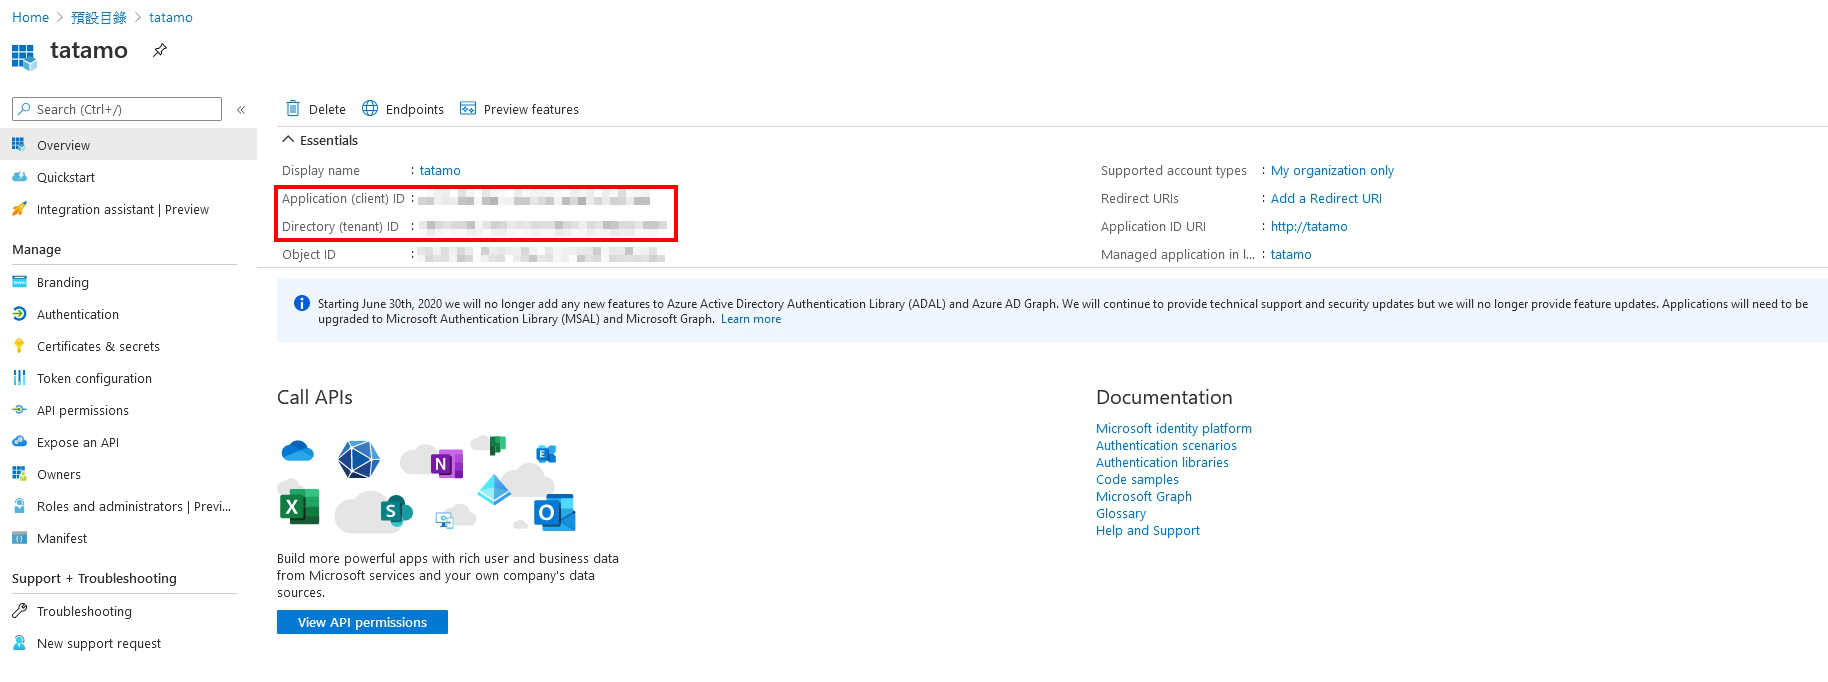The image size is (1828, 682).
Task: Click the OneNote icon in Call APIs graphic
Action: pyautogui.click(x=446, y=464)
